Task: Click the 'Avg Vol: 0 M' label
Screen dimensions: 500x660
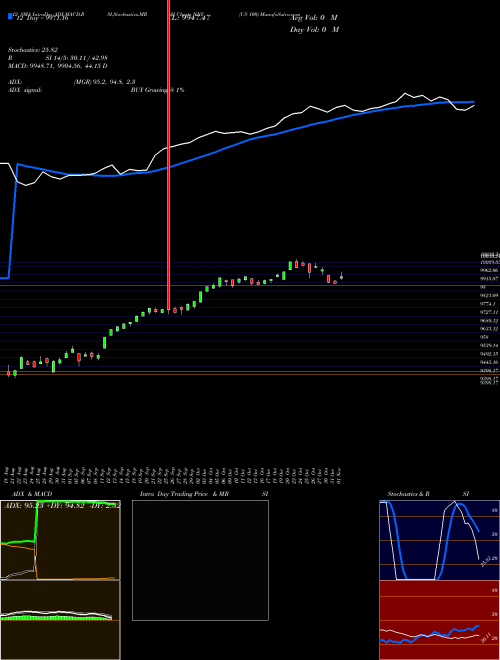Action: tap(314, 18)
